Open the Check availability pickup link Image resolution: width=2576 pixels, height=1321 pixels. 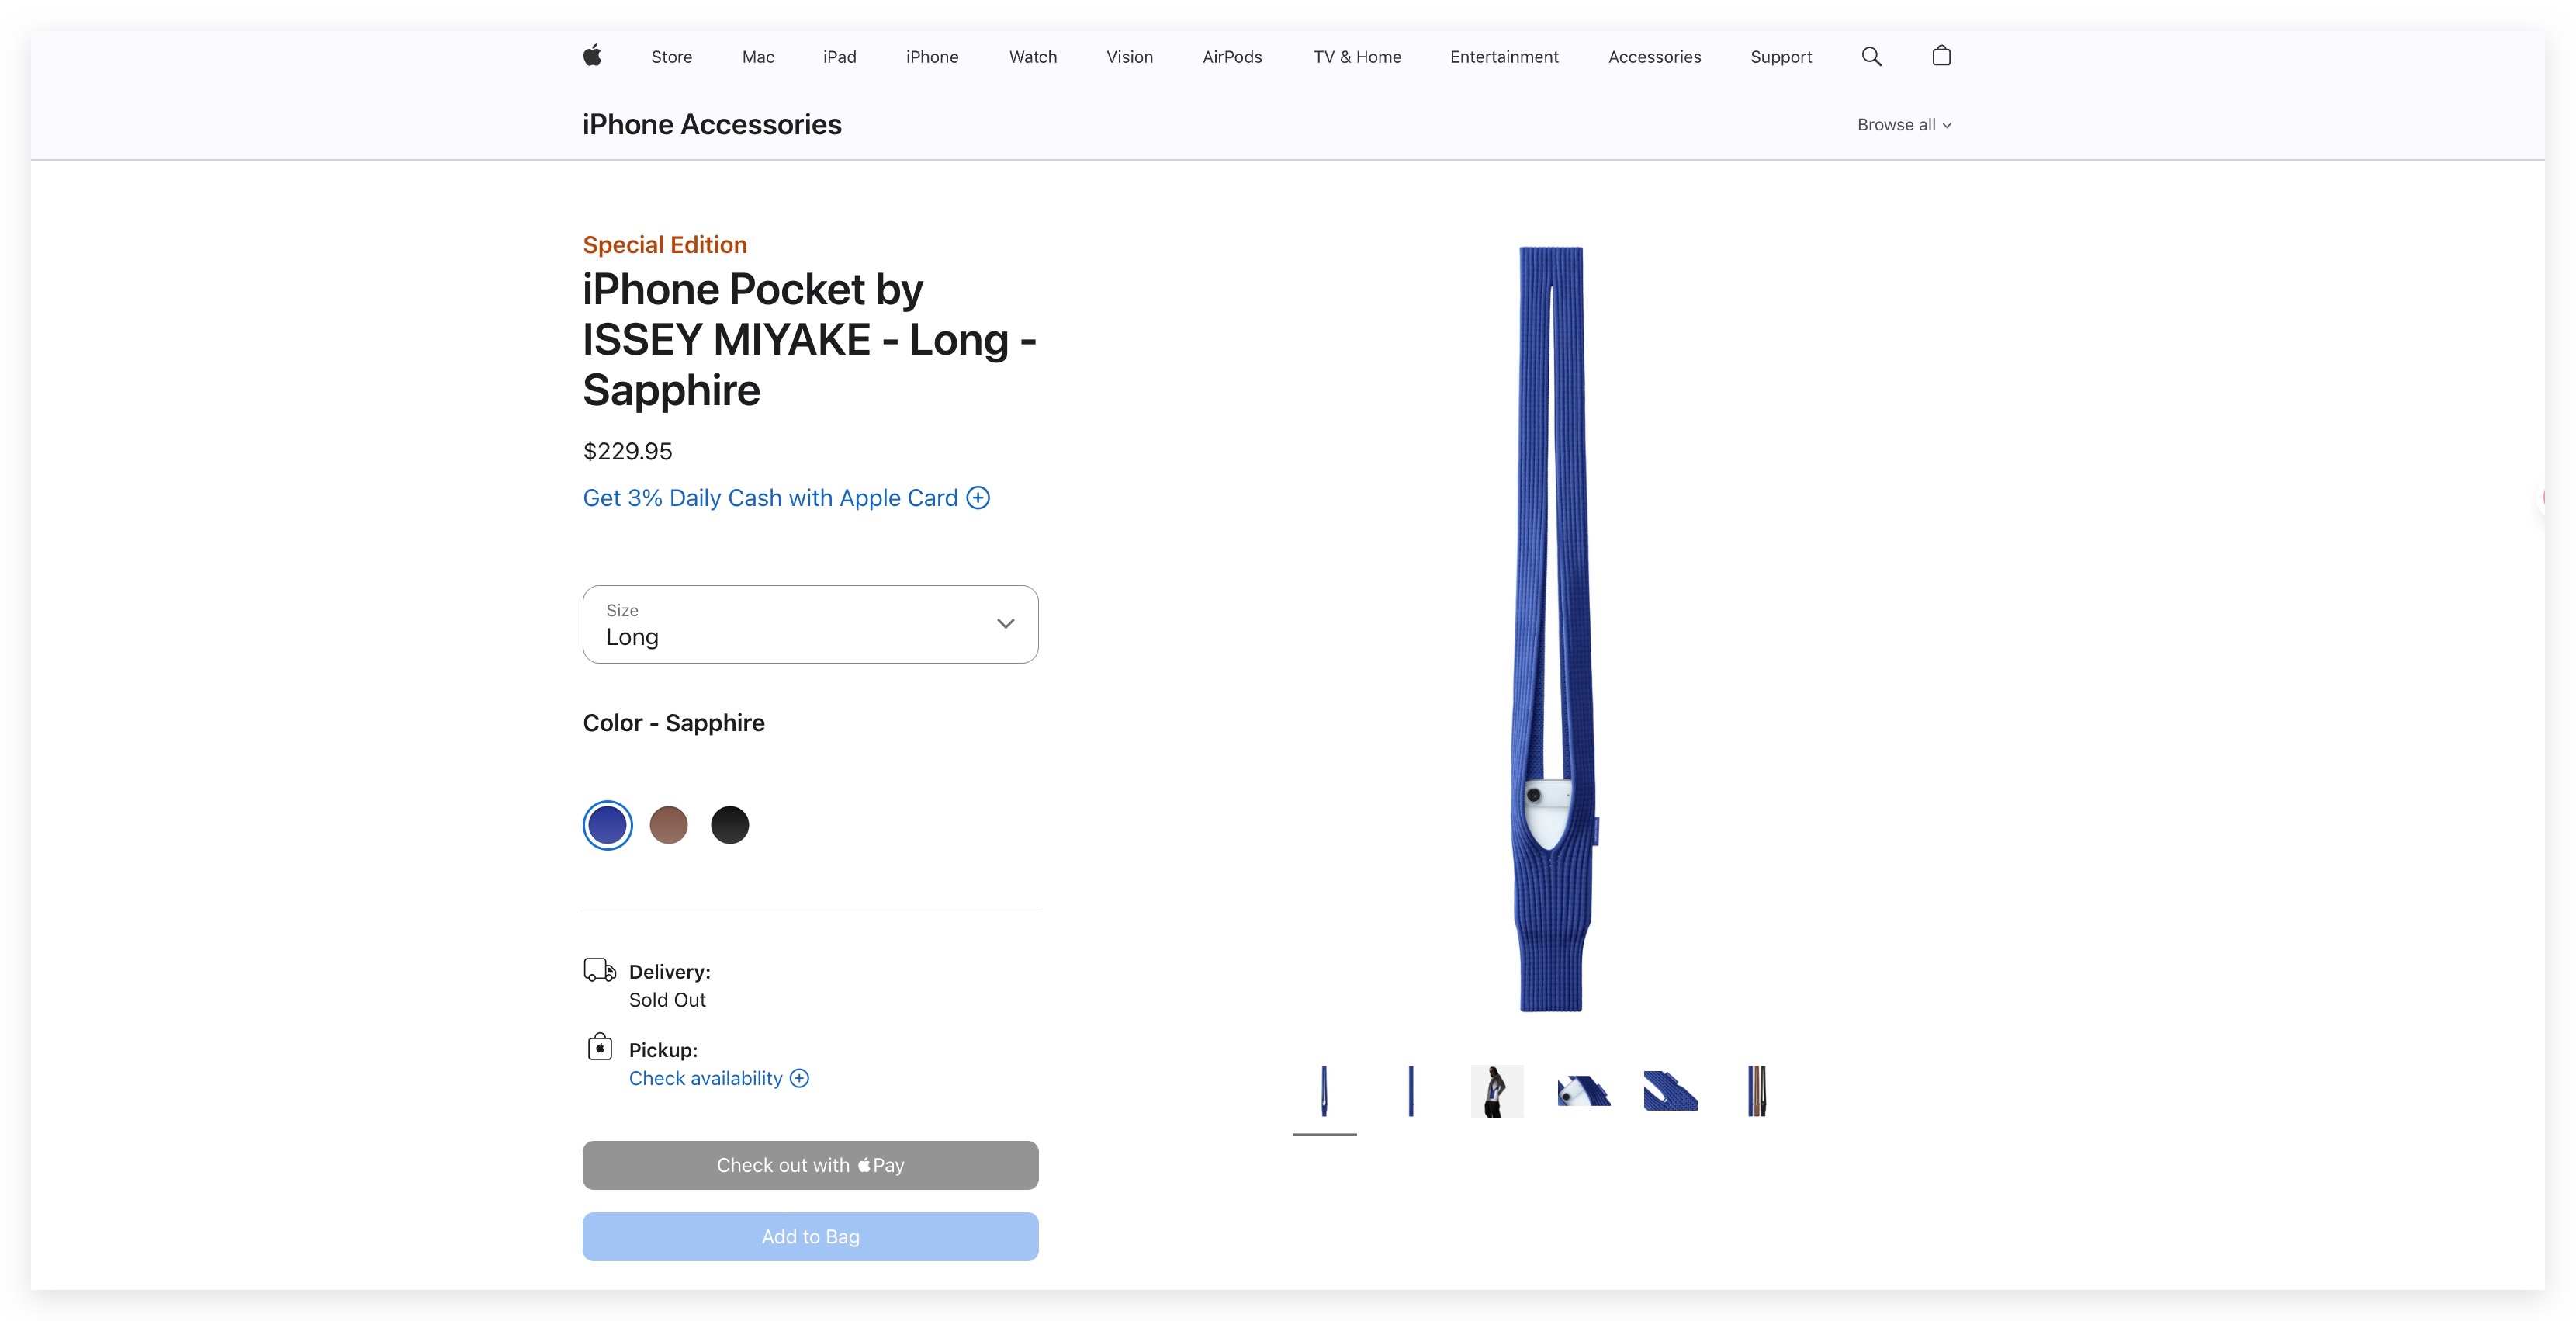706,1078
